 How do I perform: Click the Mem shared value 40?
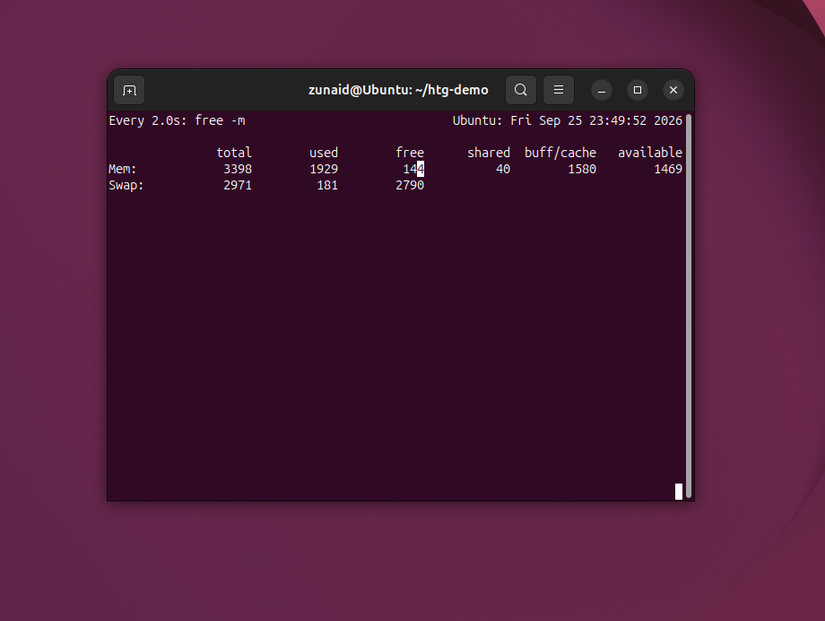pyautogui.click(x=503, y=169)
